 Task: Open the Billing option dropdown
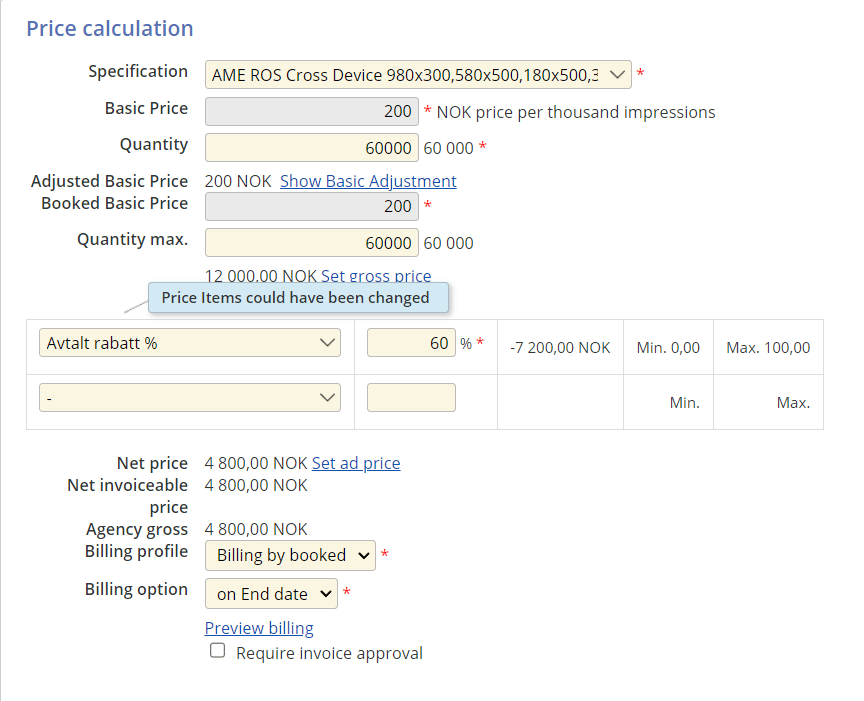tap(271, 594)
